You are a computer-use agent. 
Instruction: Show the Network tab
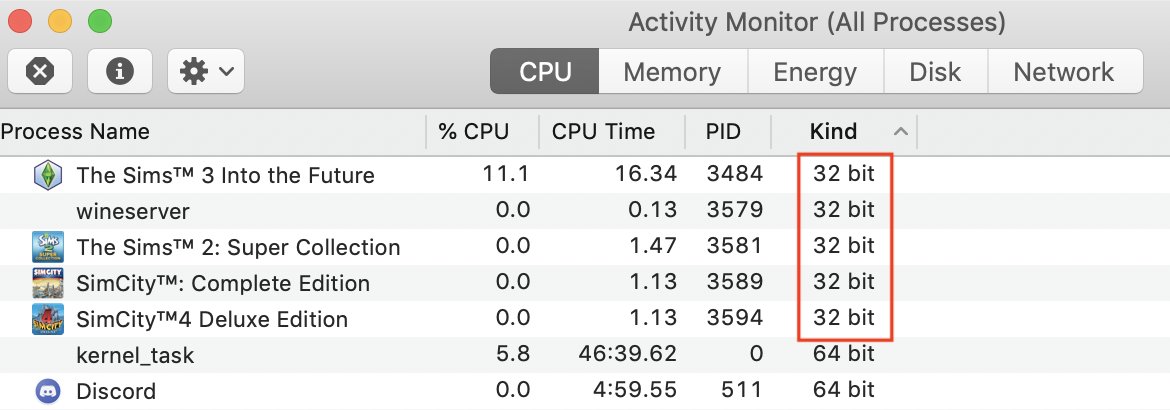(x=1063, y=72)
